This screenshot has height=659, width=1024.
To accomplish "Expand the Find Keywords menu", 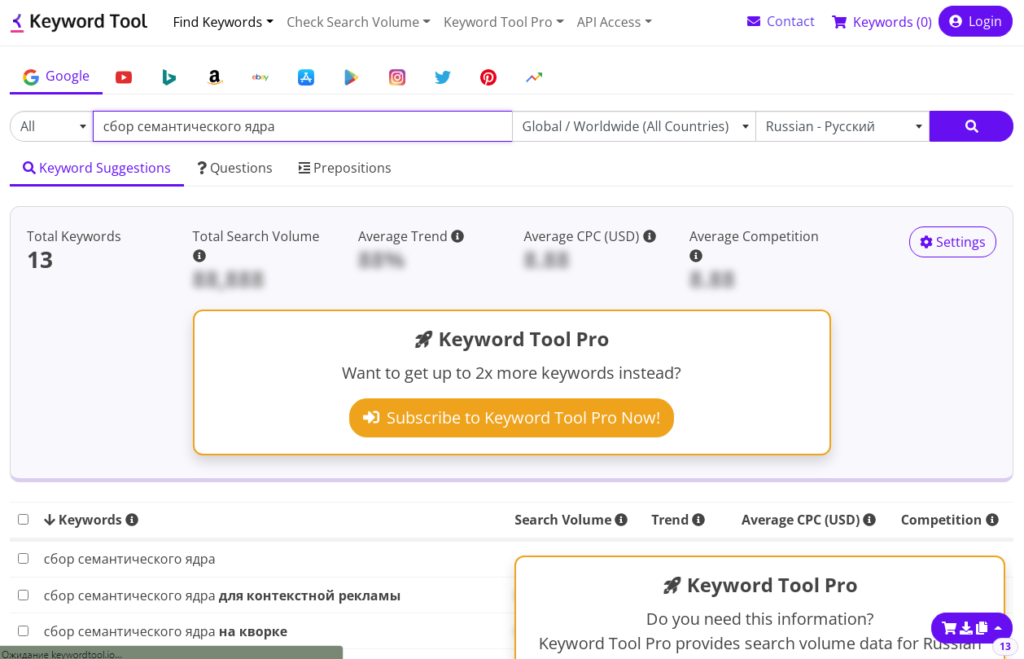I will point(222,22).
